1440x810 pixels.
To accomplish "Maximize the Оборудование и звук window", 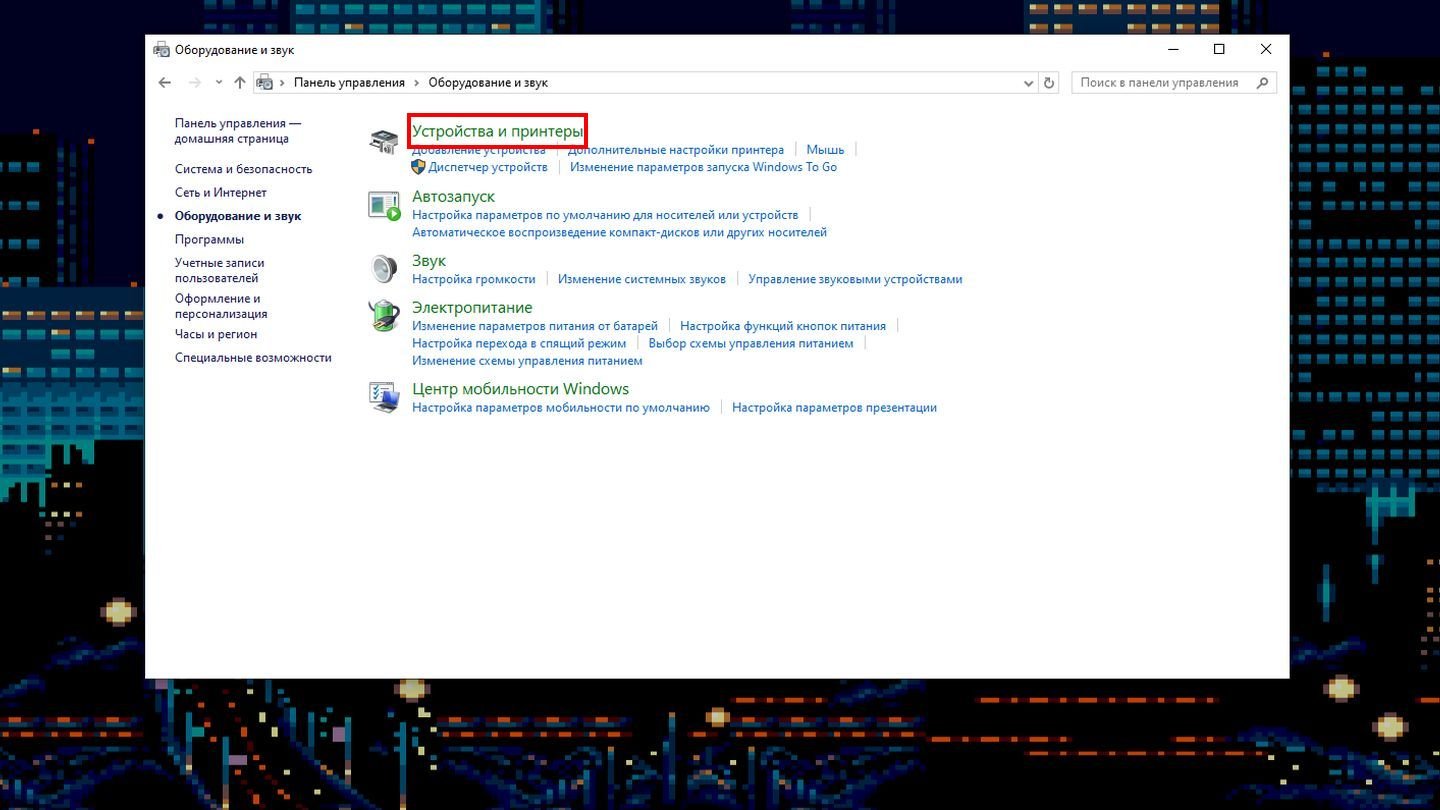I will pyautogui.click(x=1219, y=49).
